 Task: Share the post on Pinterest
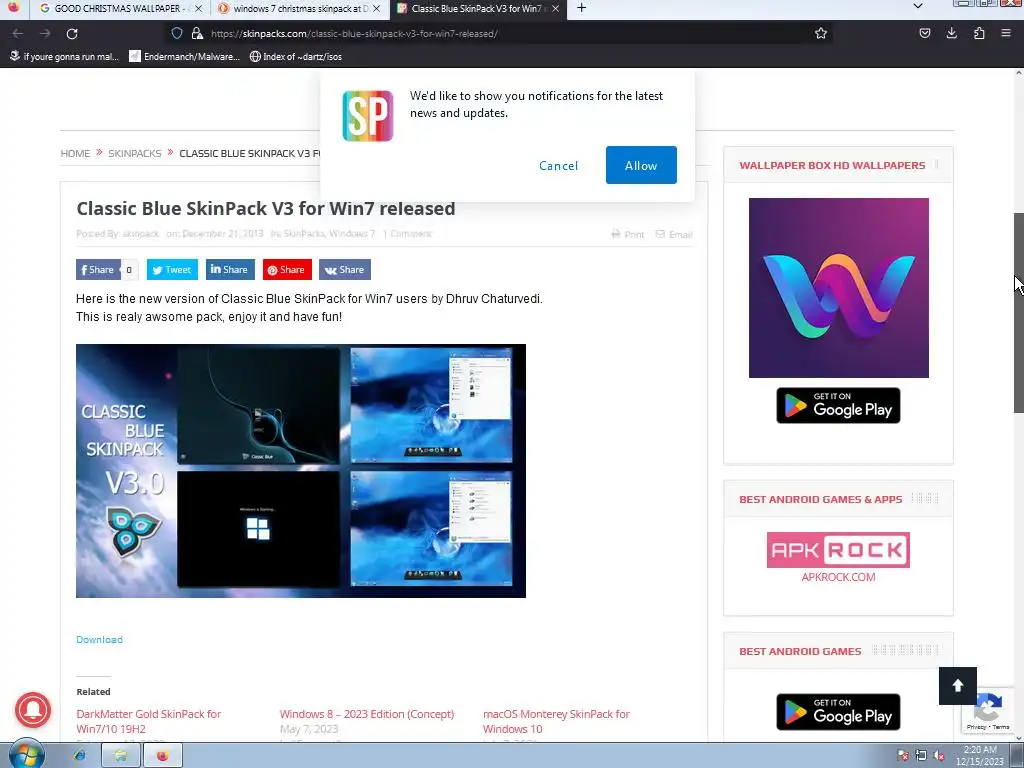pos(287,270)
